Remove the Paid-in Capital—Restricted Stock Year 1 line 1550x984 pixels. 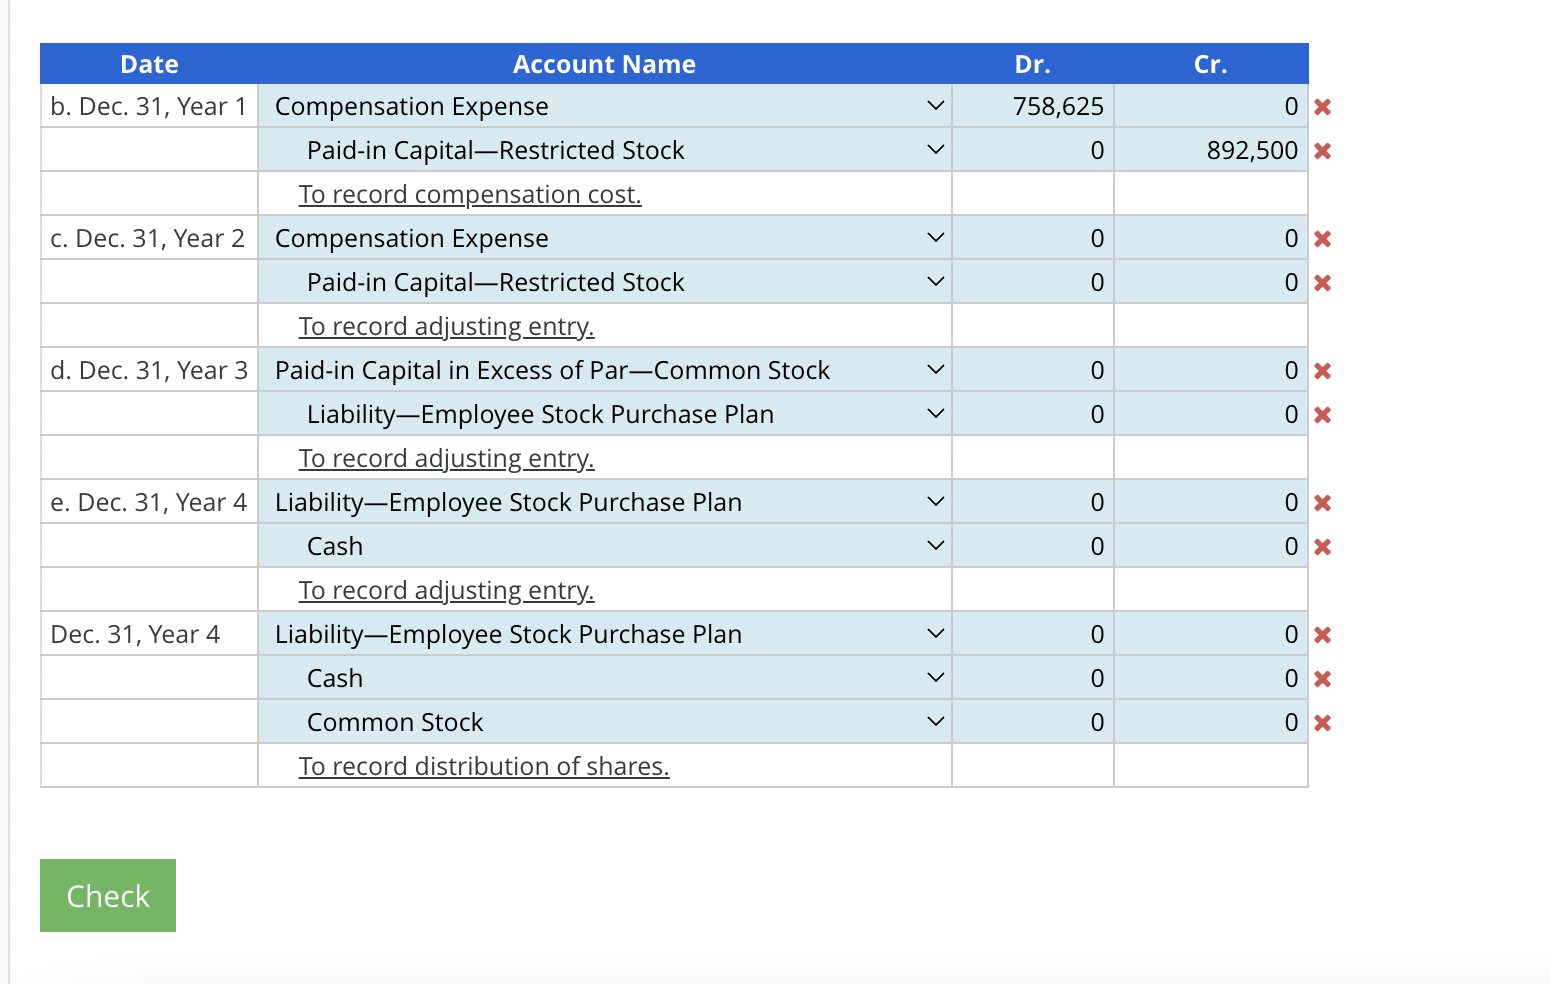coord(1322,150)
